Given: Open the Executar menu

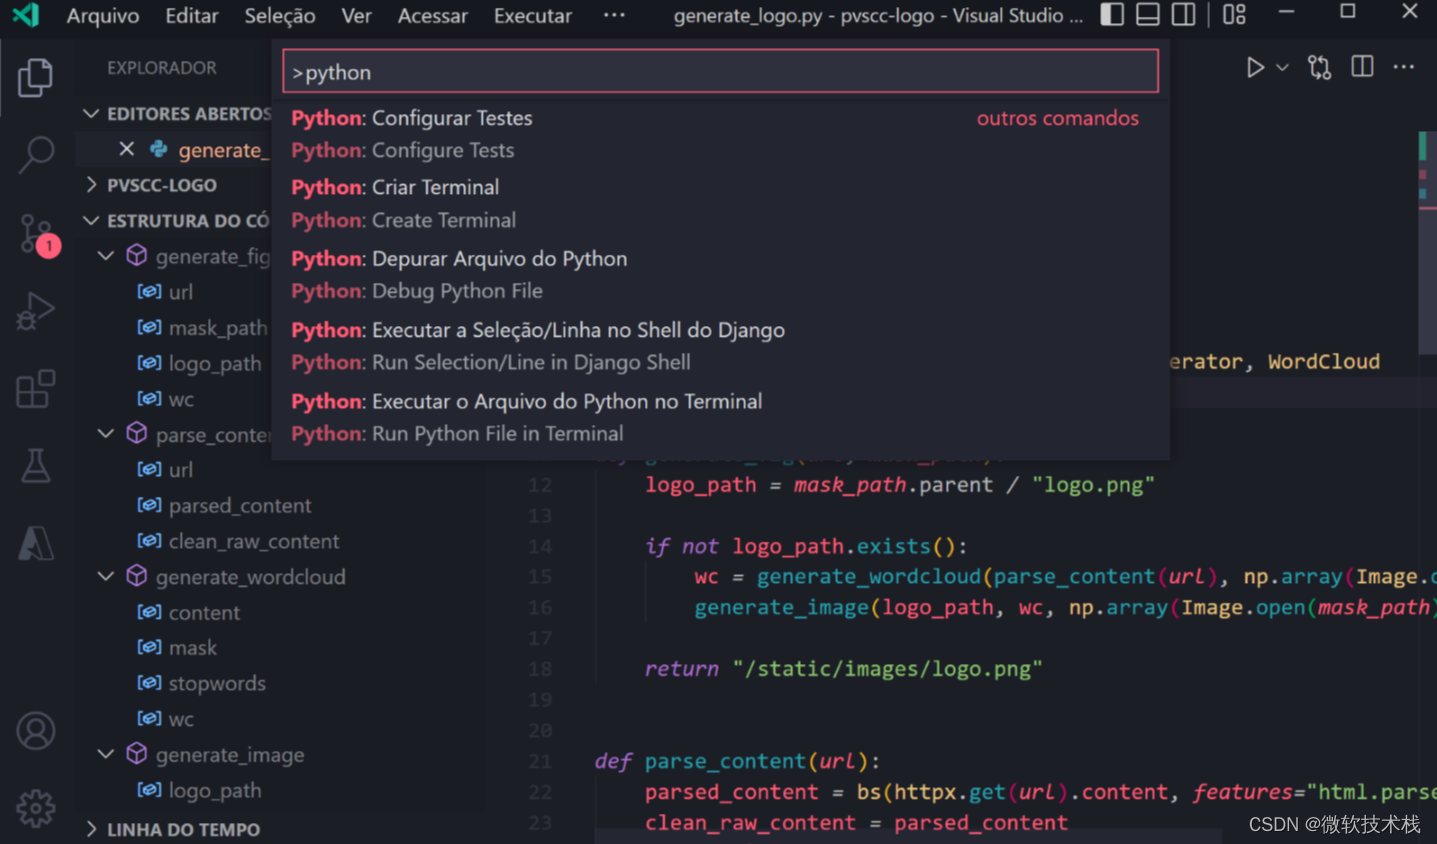Looking at the screenshot, I should [533, 15].
